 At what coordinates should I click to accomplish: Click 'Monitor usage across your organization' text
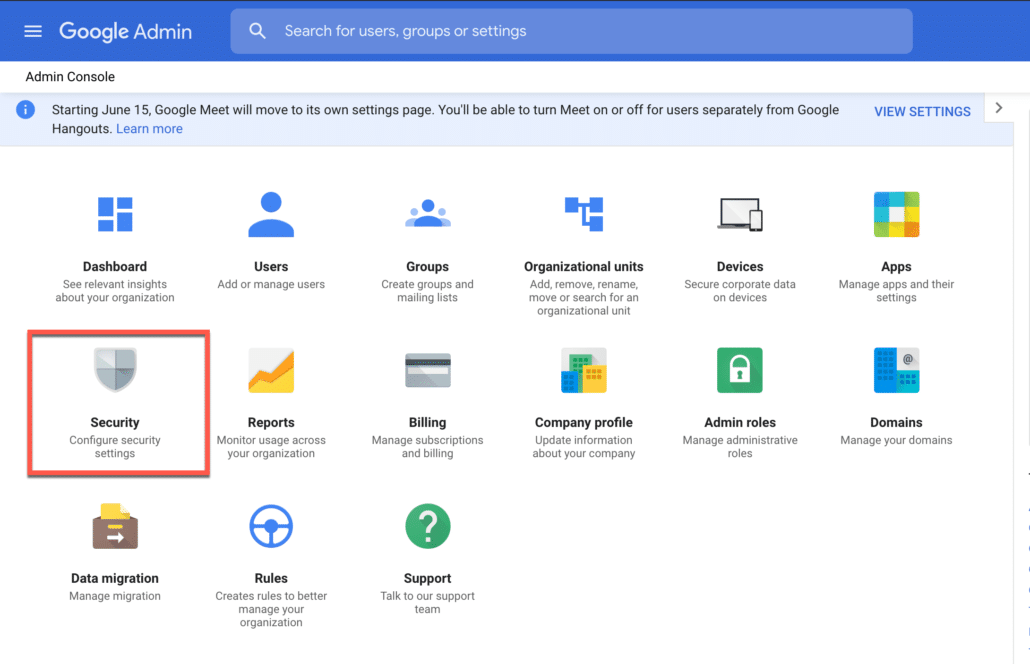tap(271, 447)
